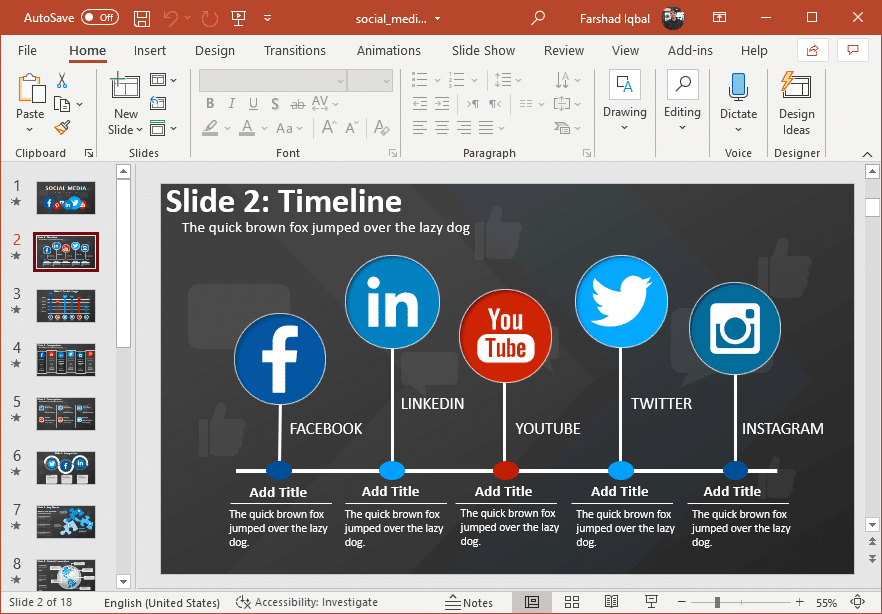
Task: Open Design Ideas in Designer group
Action: (796, 103)
